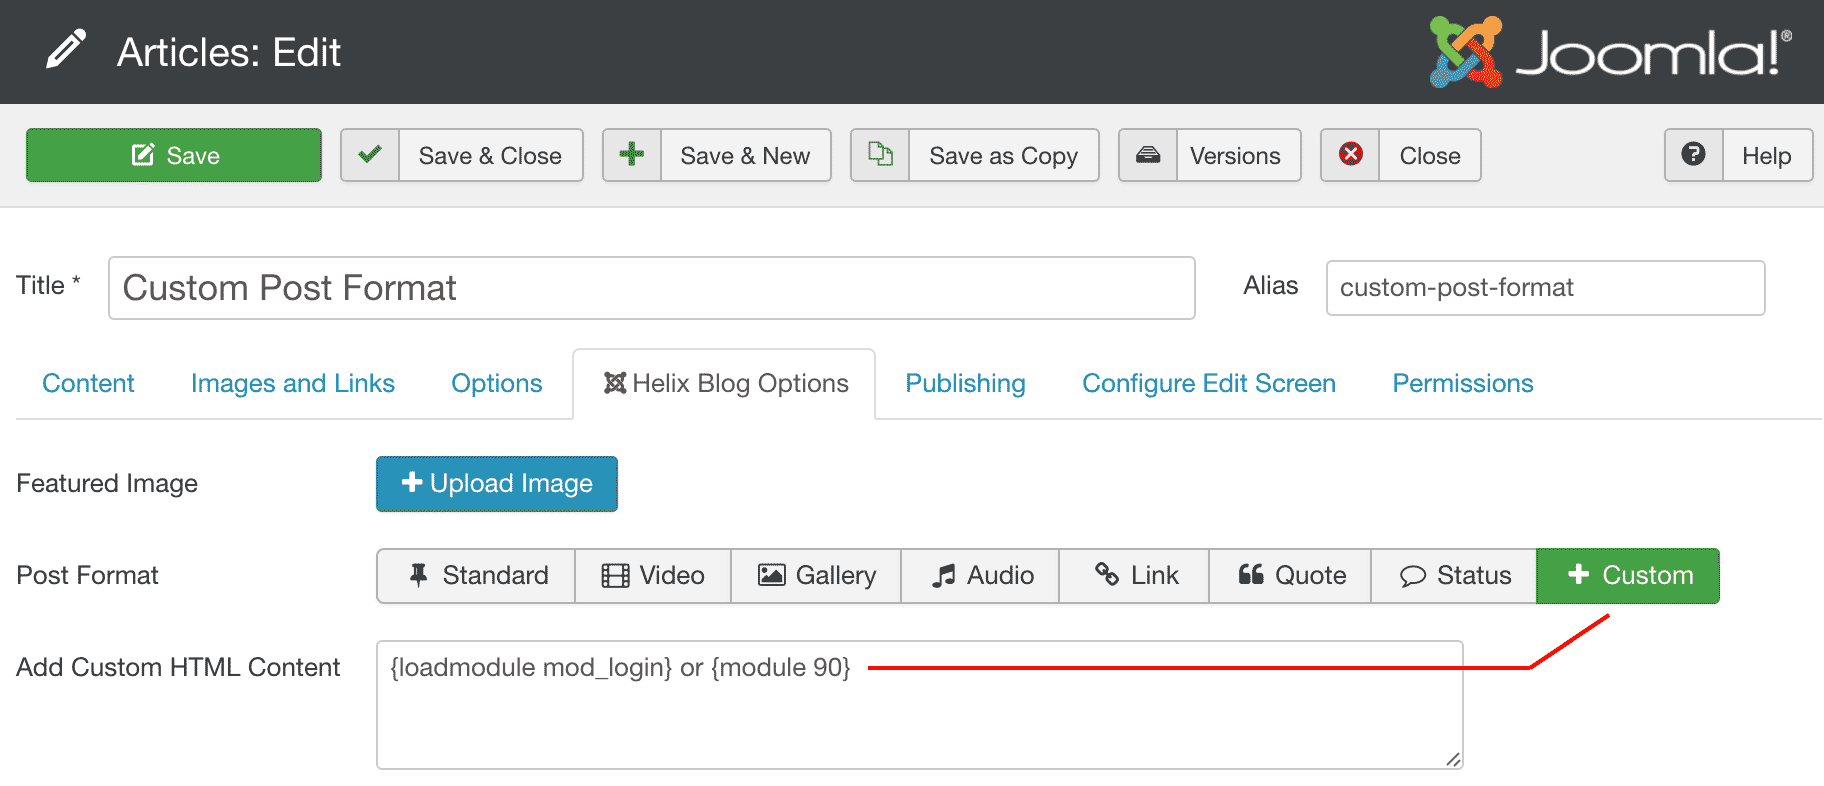Pick the Quote post format
1824x786 pixels.
point(1290,576)
